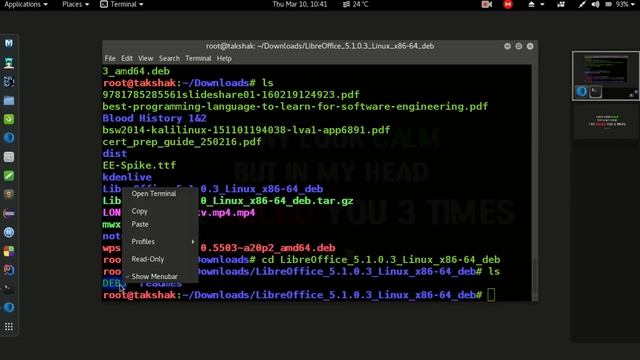Click the volume speaker icon in top bar
This screenshot has width=640, height=360.
tap(596, 4)
